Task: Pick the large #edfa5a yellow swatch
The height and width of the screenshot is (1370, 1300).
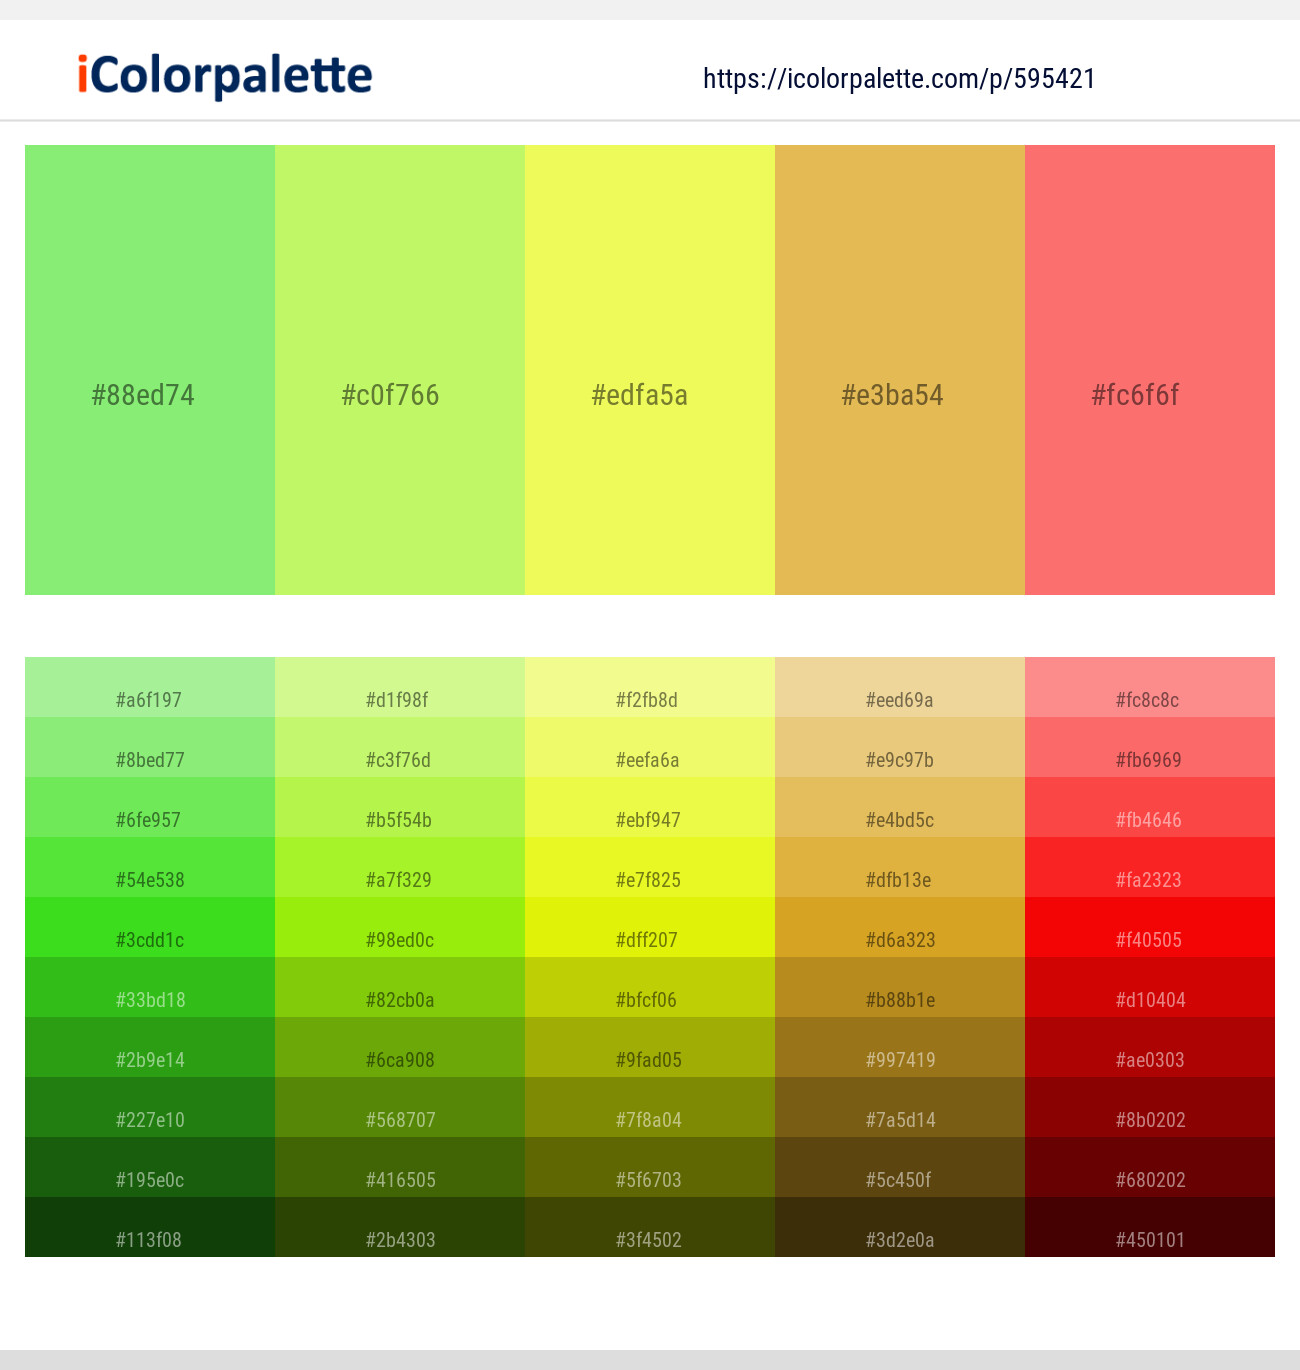Action: pyautogui.click(x=650, y=370)
